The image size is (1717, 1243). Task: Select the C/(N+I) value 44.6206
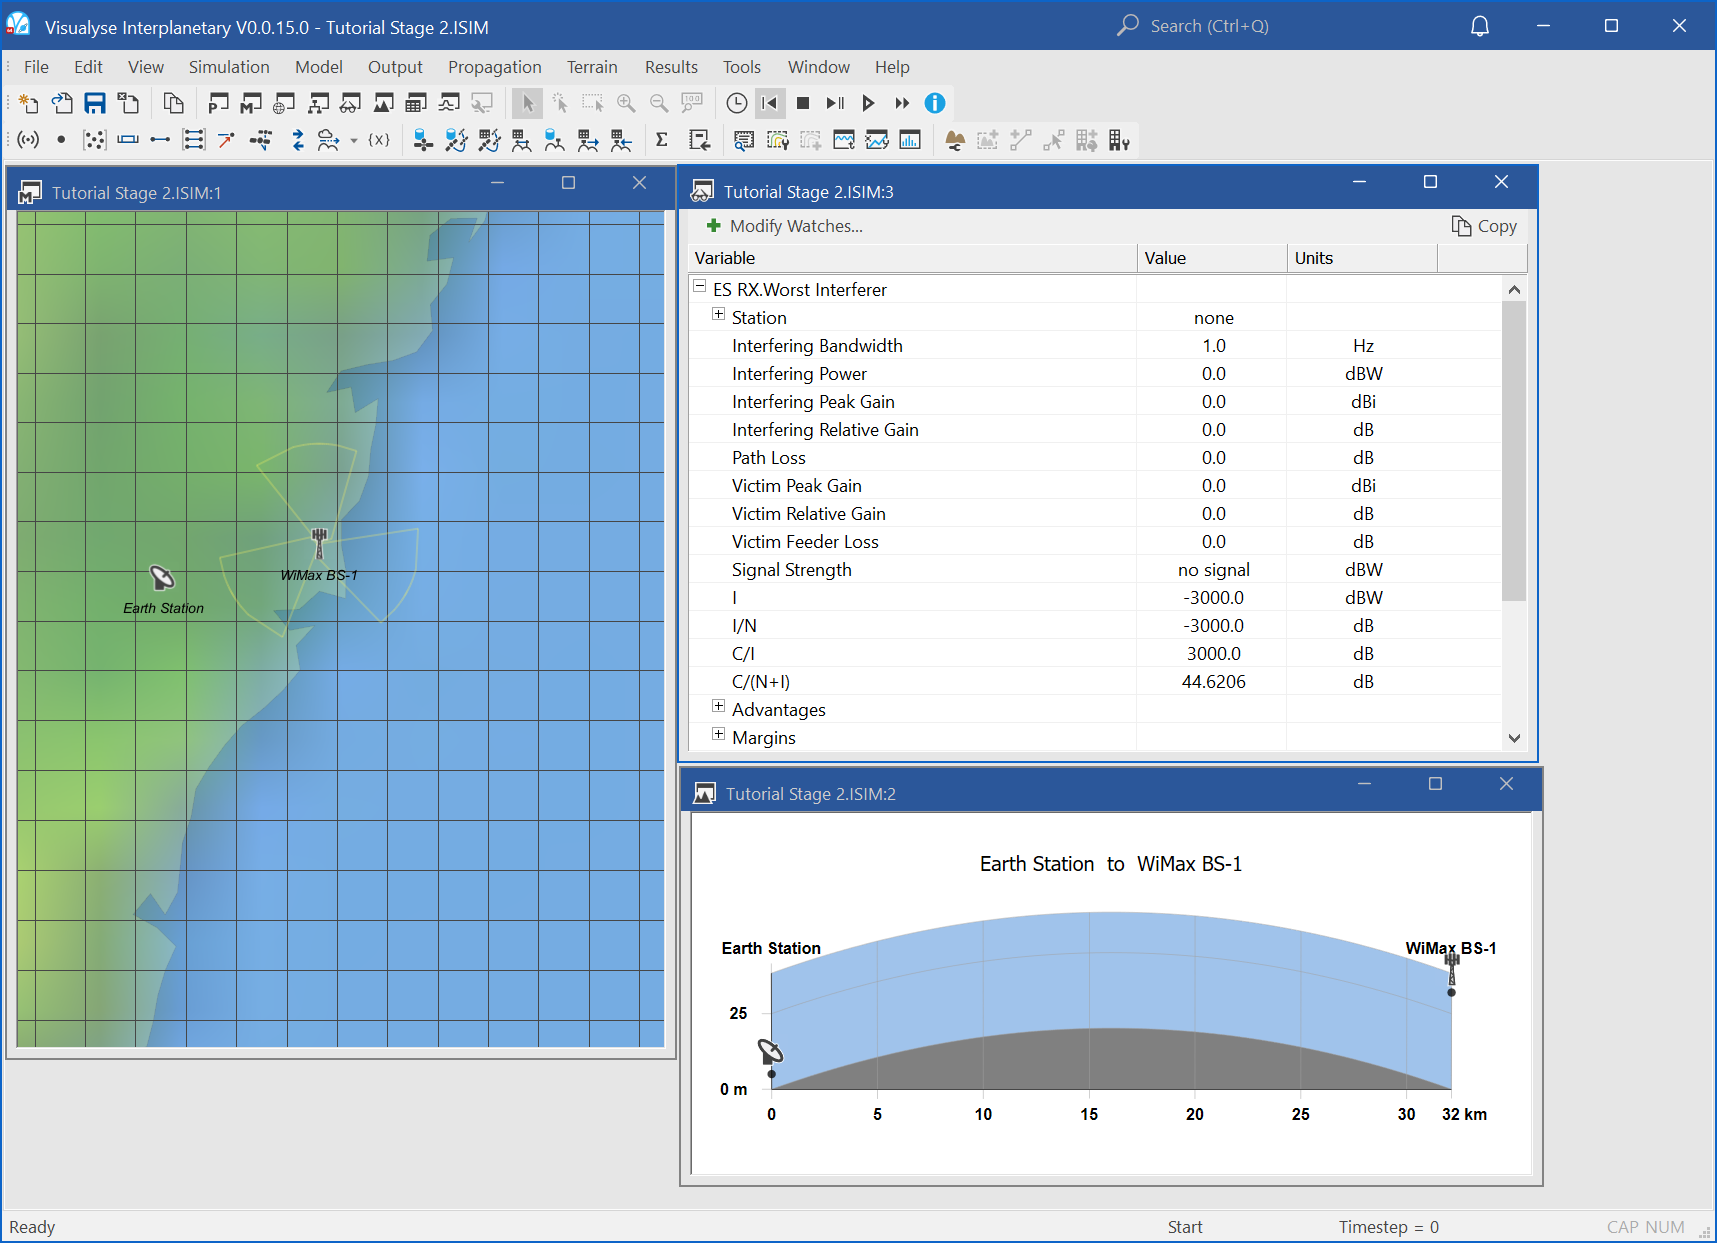coord(1213,682)
